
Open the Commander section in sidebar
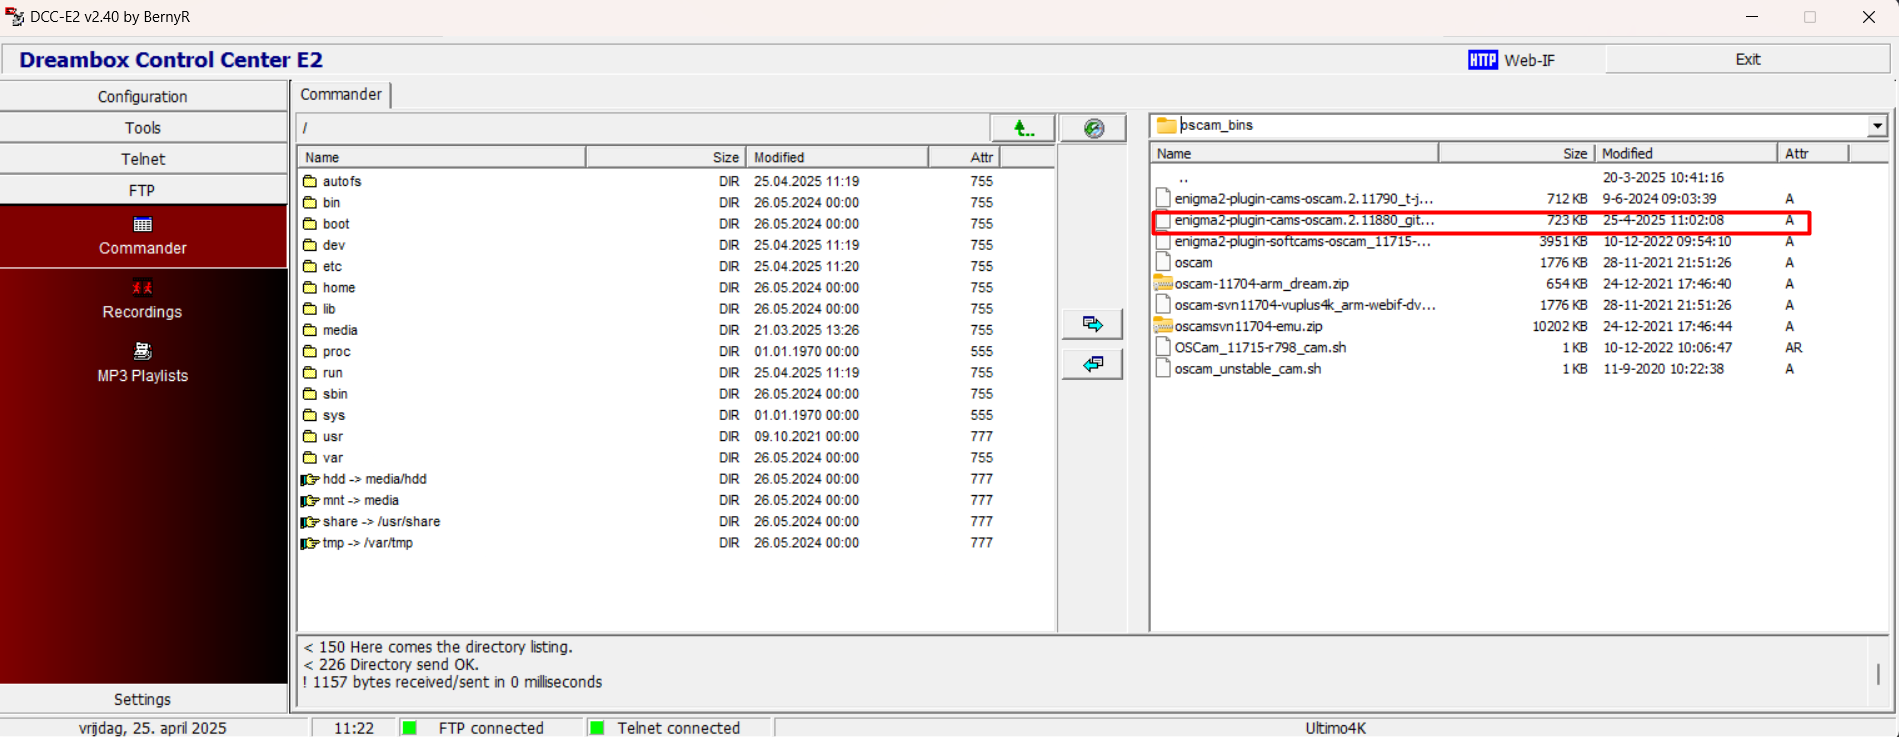tap(143, 236)
